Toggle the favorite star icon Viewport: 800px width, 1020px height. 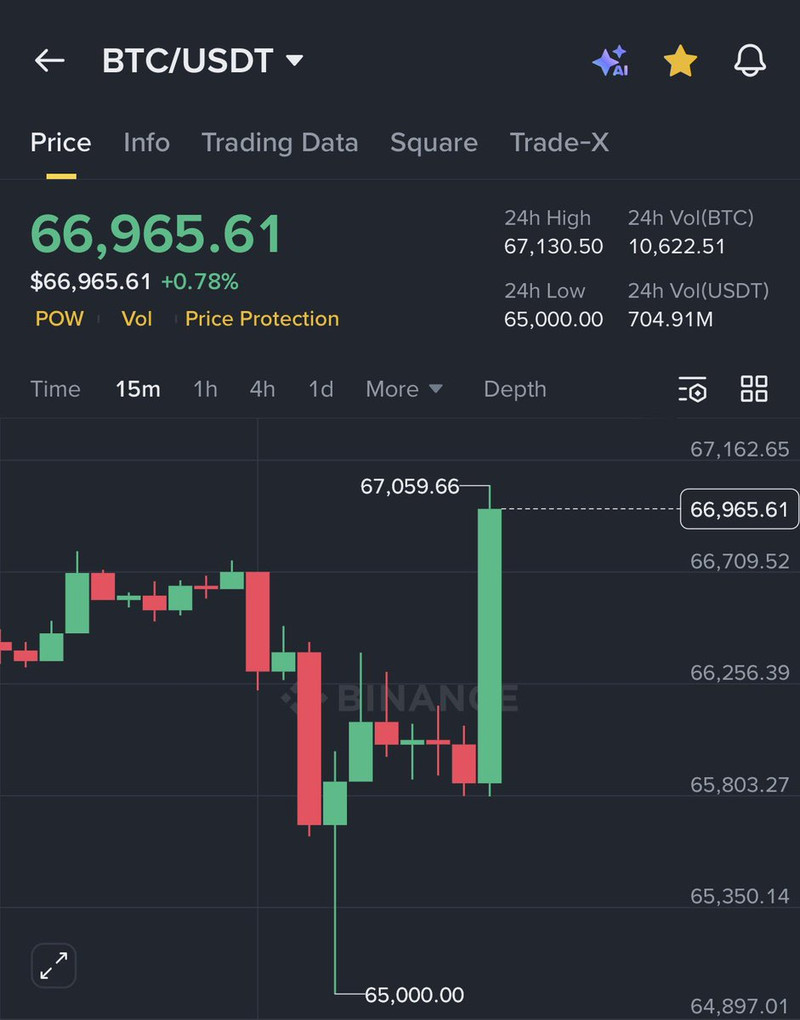tap(680, 61)
